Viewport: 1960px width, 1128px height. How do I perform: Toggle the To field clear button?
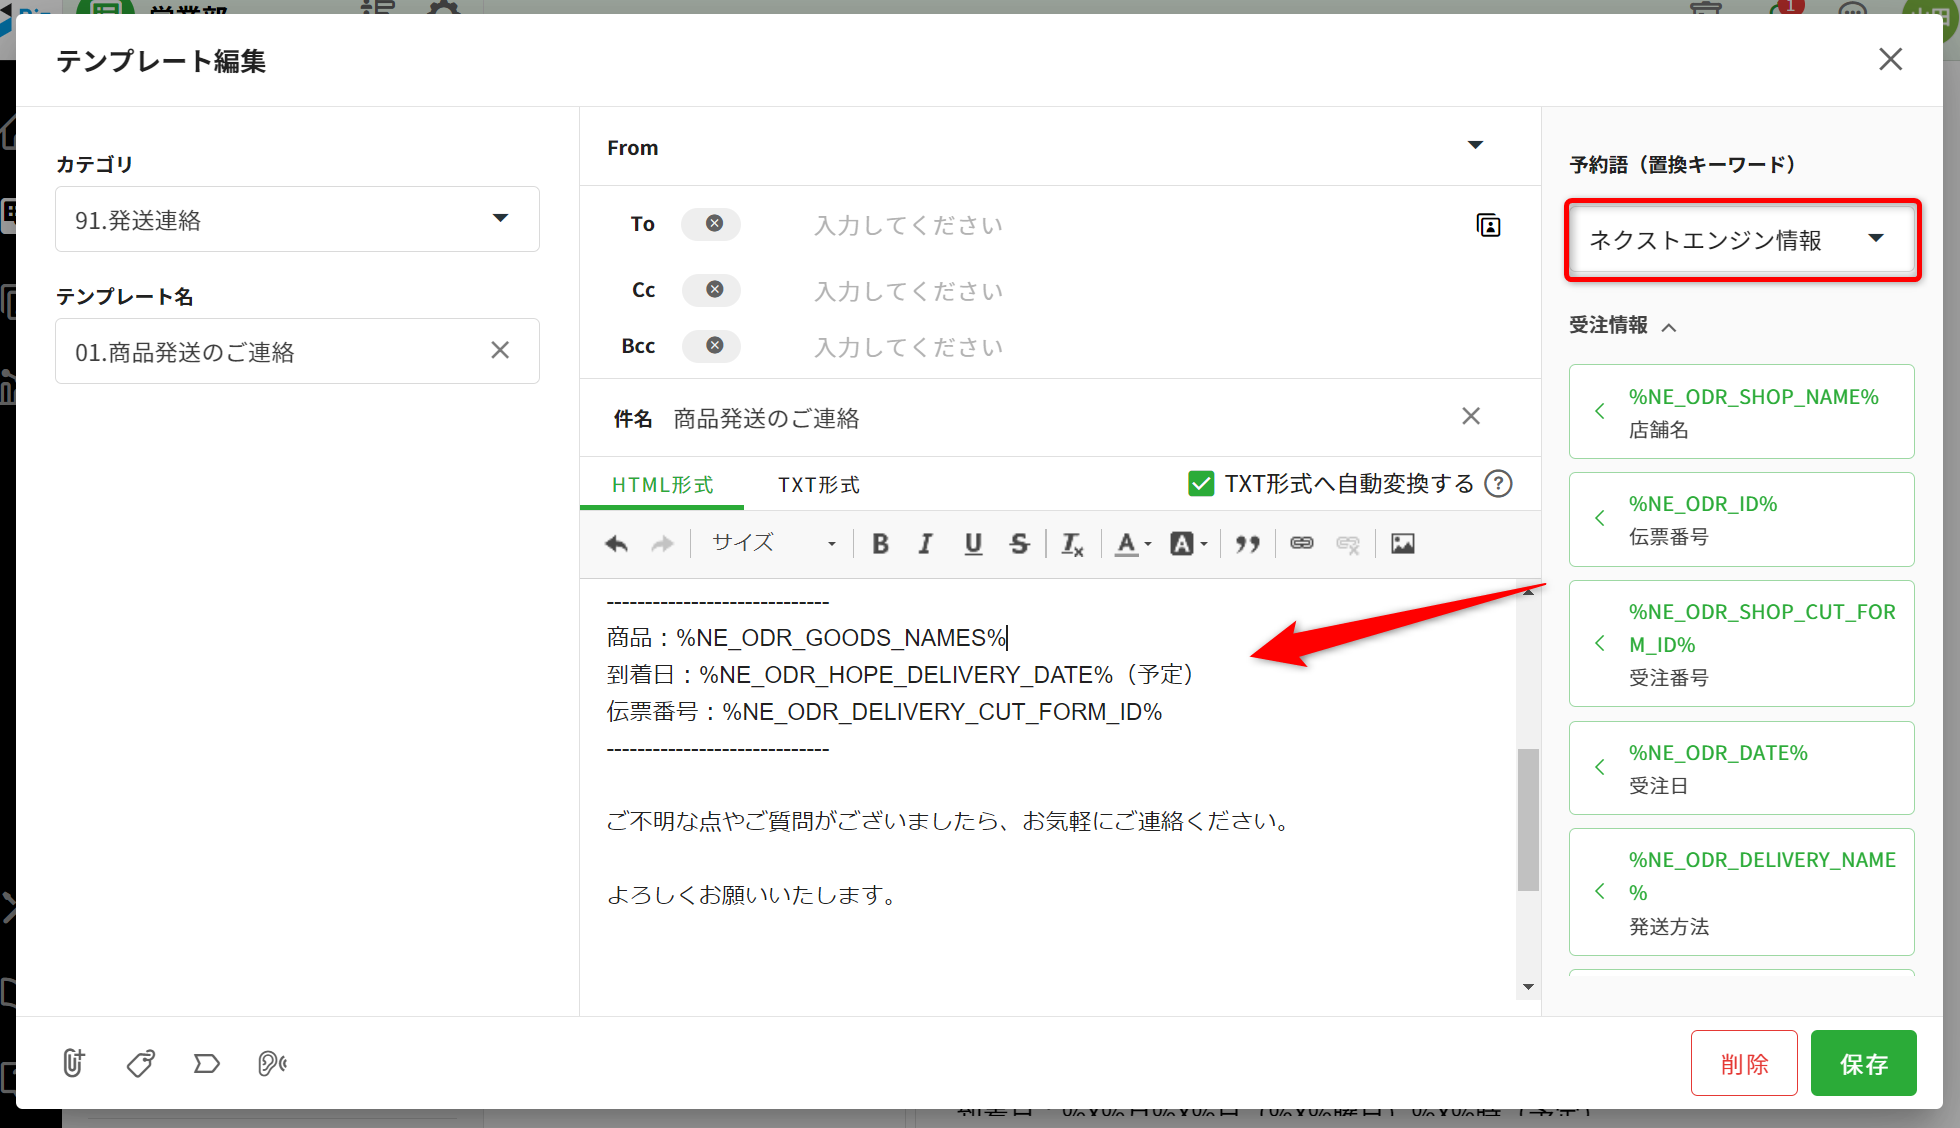[713, 224]
